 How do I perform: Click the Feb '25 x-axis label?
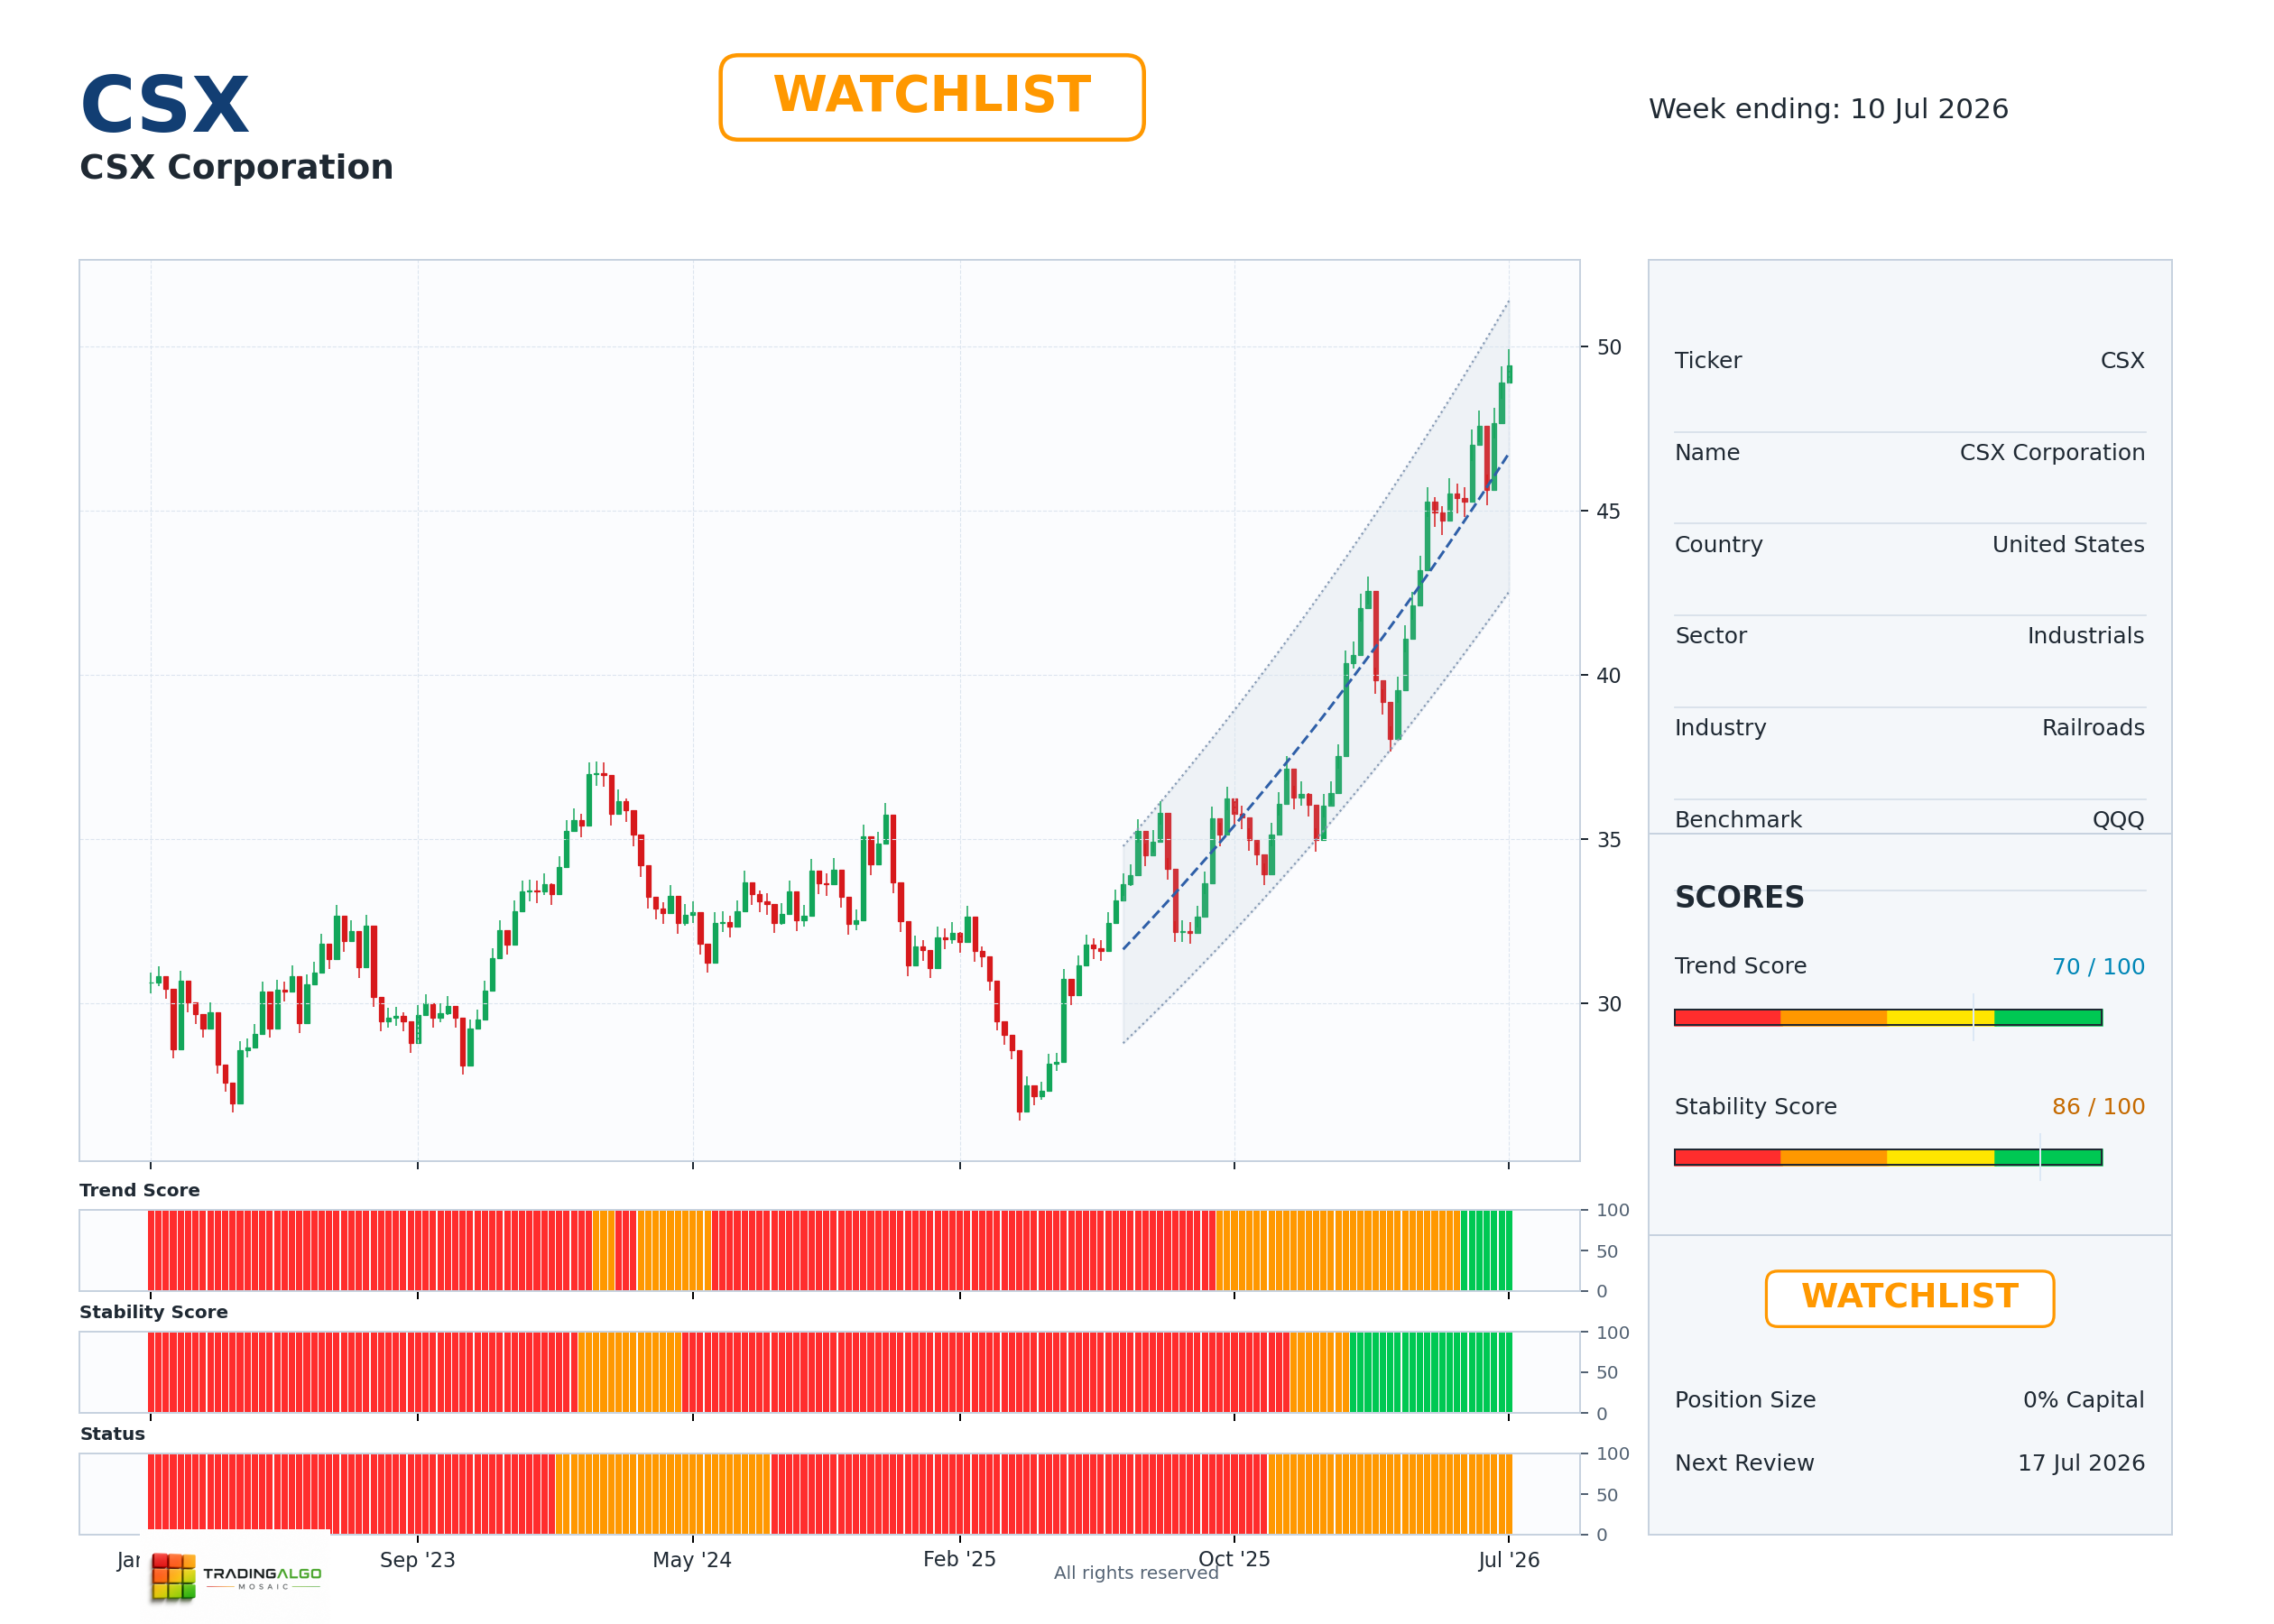pos(959,1560)
